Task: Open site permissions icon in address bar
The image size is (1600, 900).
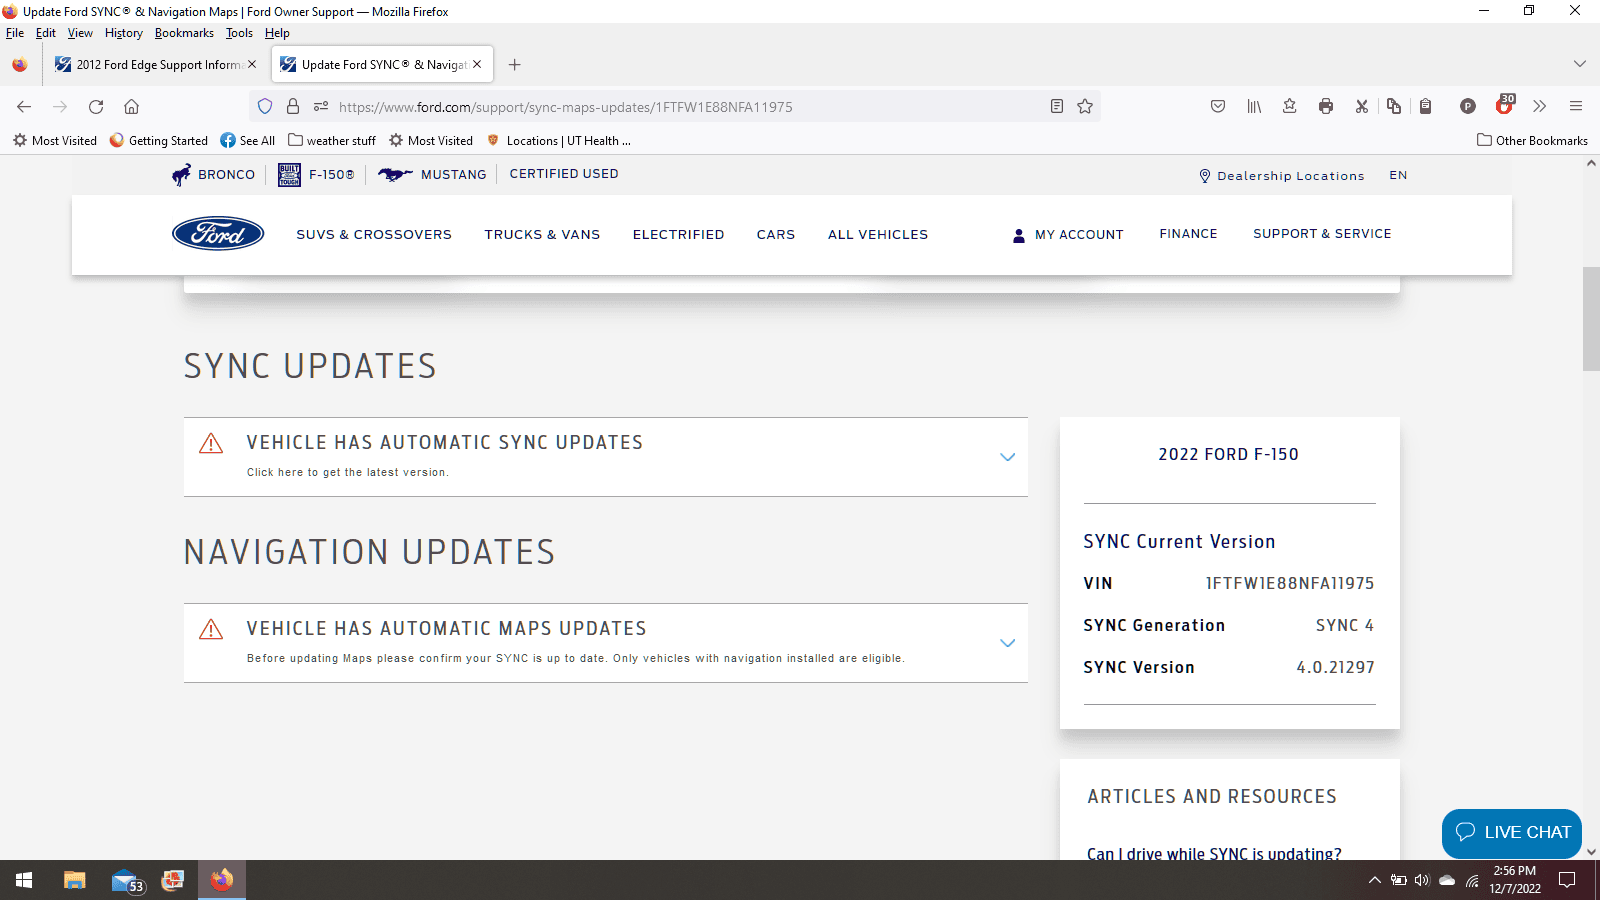Action: 321,107
